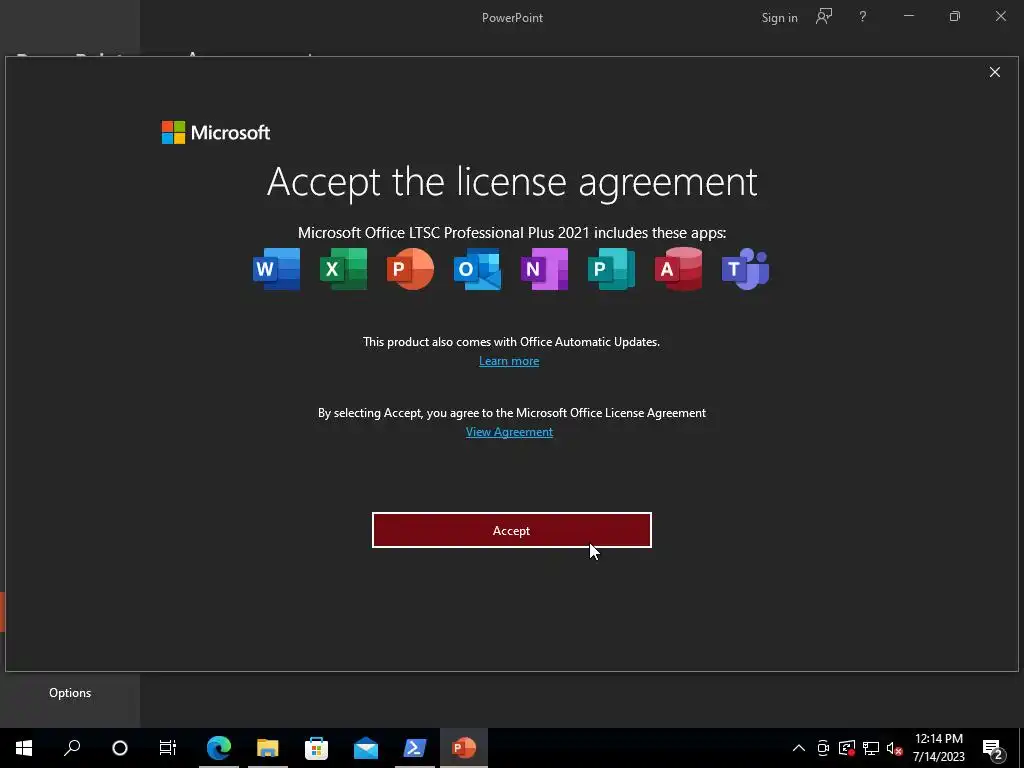
Task: Click the Microsoft logo
Action: (216, 133)
